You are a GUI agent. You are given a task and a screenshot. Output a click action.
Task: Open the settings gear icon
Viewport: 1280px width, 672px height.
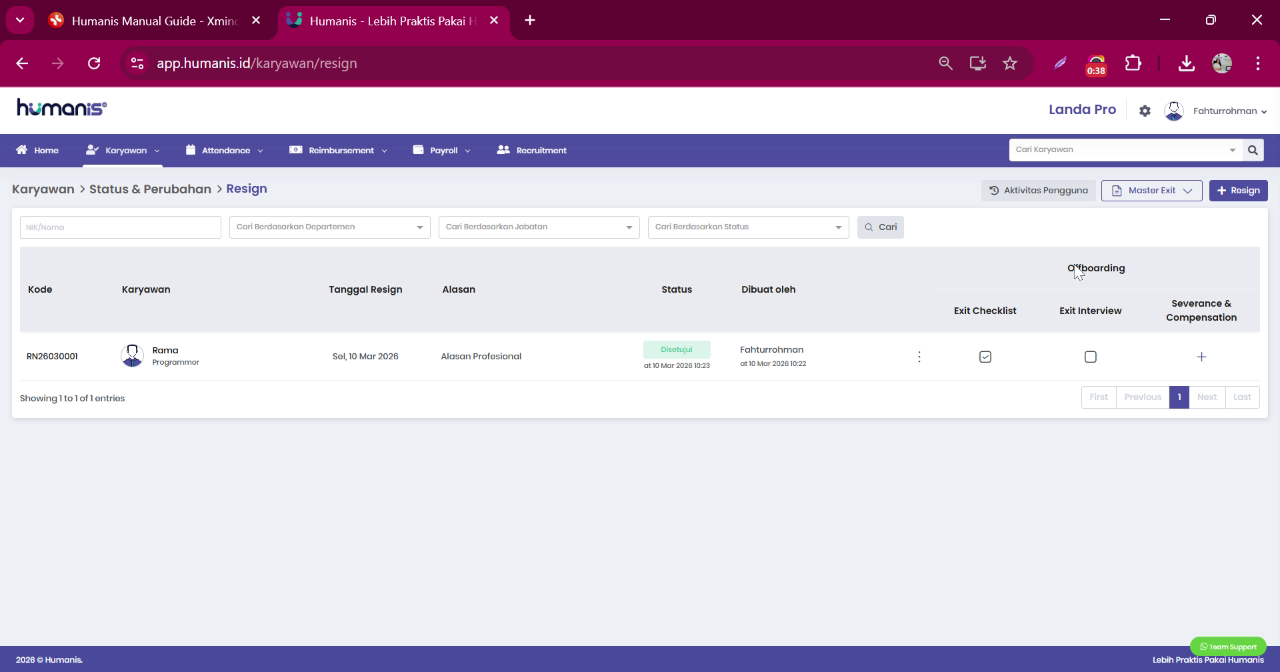point(1145,111)
